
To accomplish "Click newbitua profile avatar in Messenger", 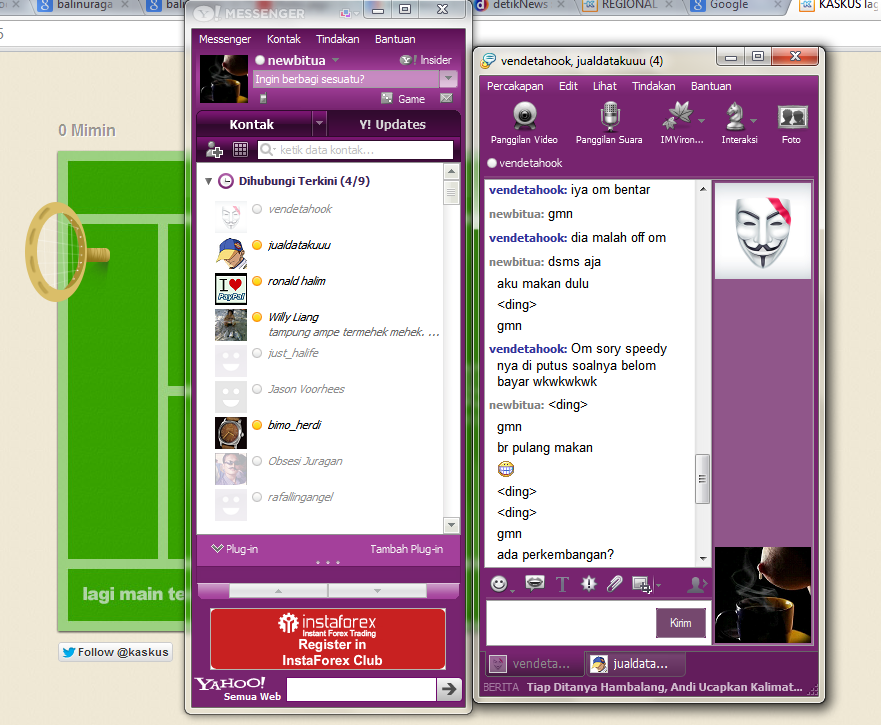I will tap(224, 79).
